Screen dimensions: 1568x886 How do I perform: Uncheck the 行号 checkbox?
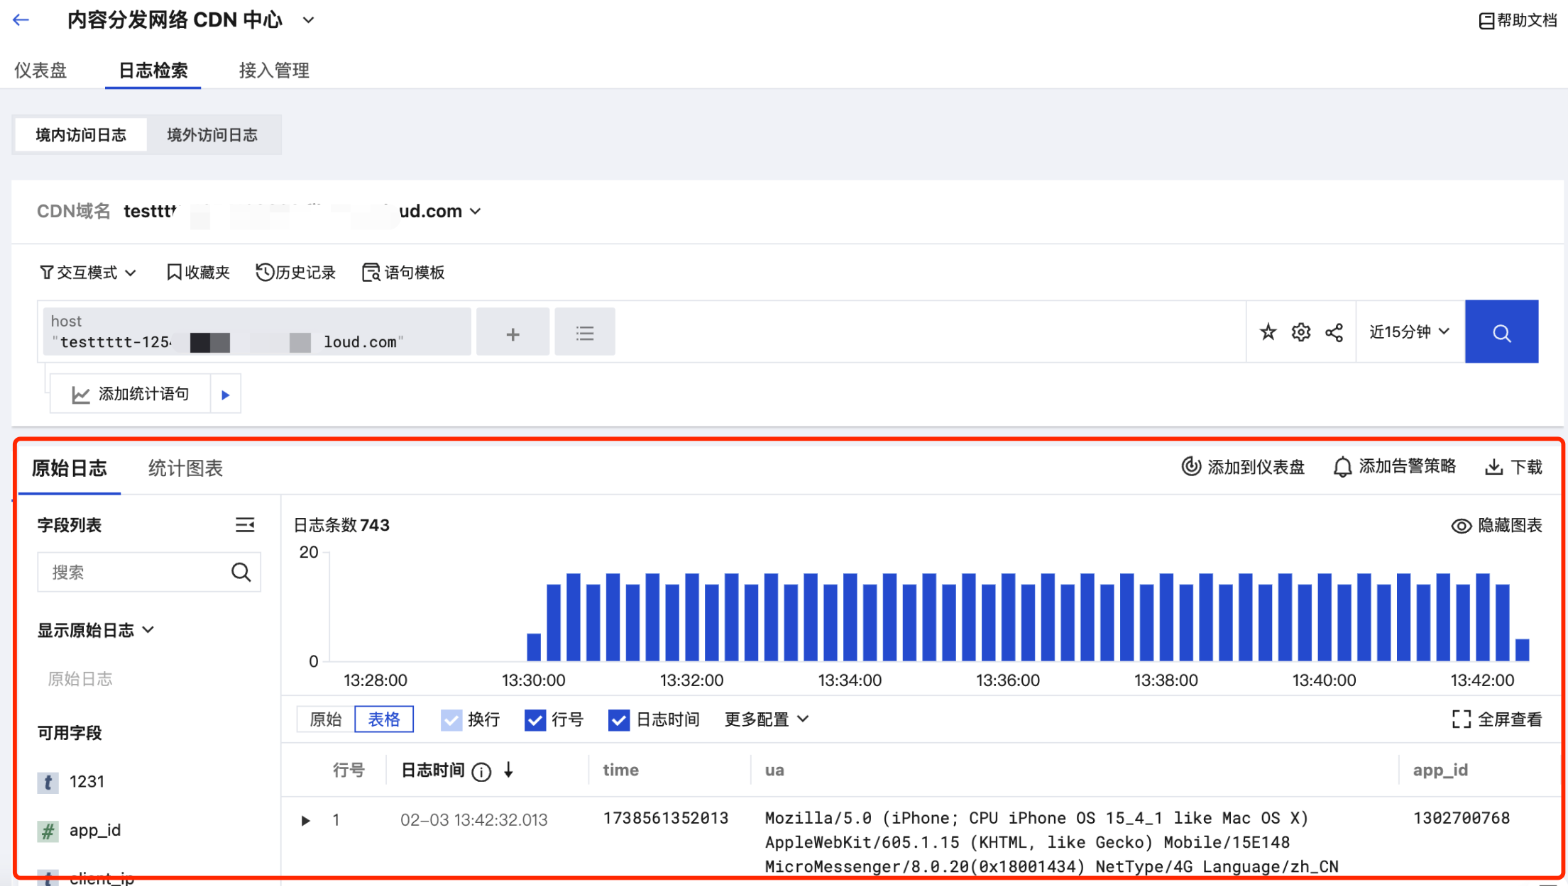(535, 720)
